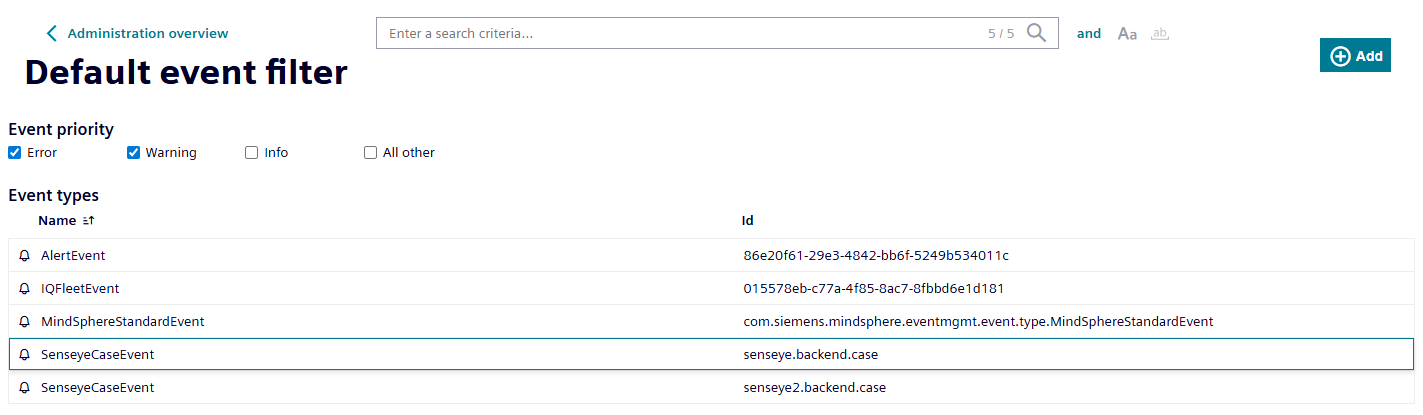Select the IQFleetEvent event type
The width and height of the screenshot is (1423, 415).
coord(400,289)
